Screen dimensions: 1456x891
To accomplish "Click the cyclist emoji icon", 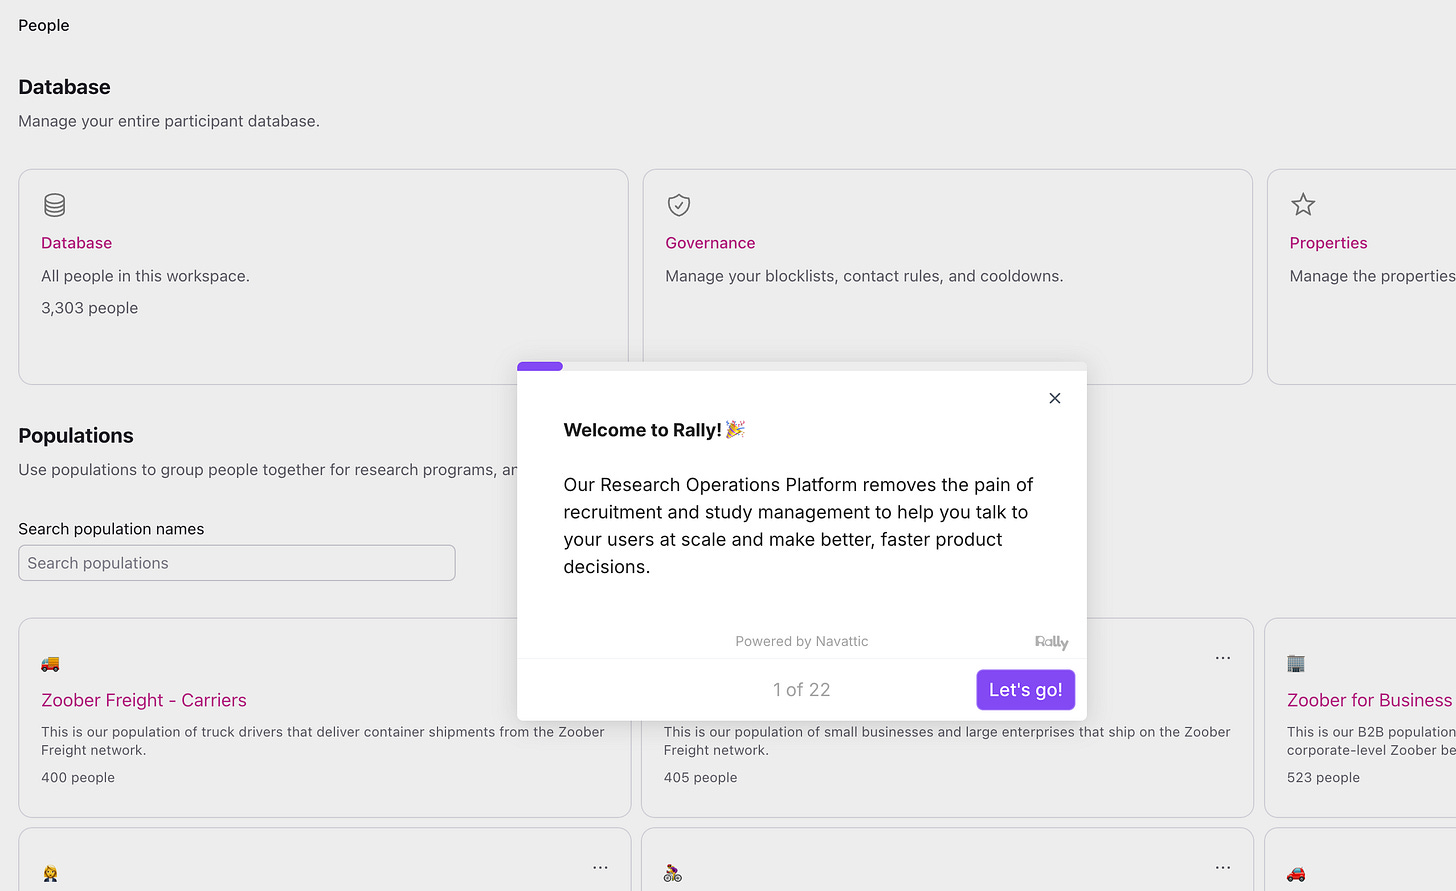I will click(x=673, y=874).
